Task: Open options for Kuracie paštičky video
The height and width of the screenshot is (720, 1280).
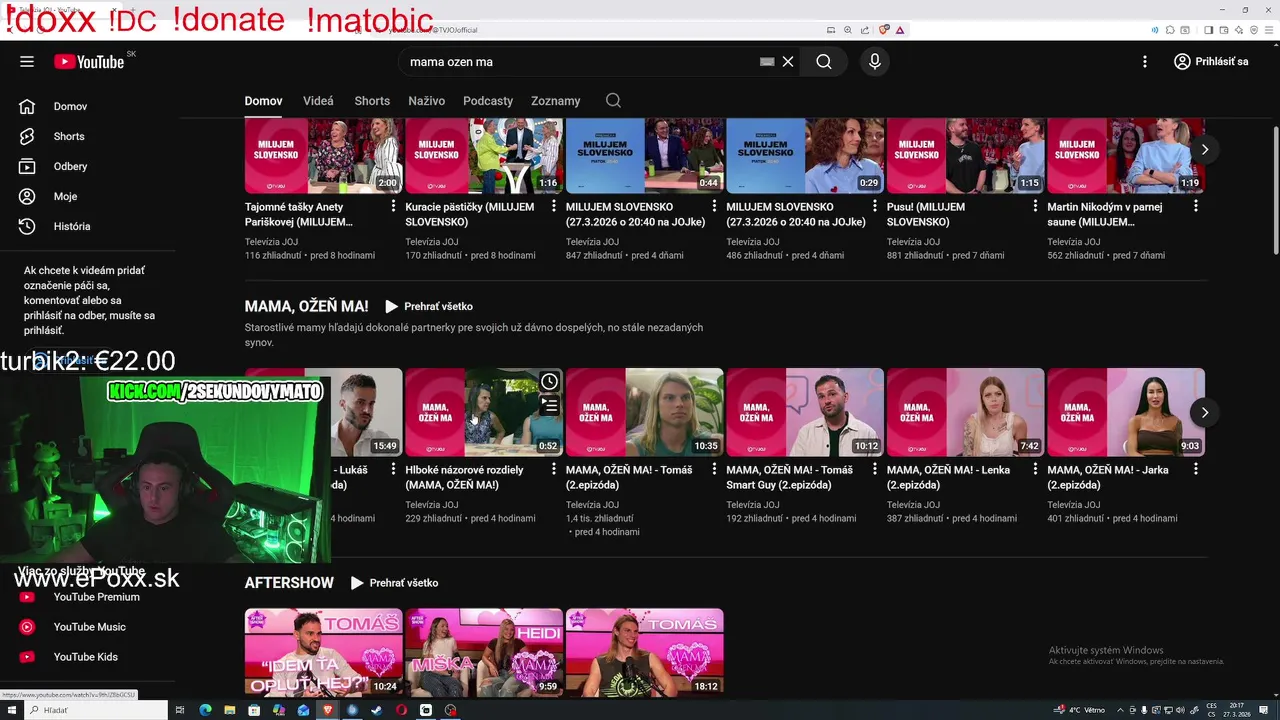Action: [553, 206]
